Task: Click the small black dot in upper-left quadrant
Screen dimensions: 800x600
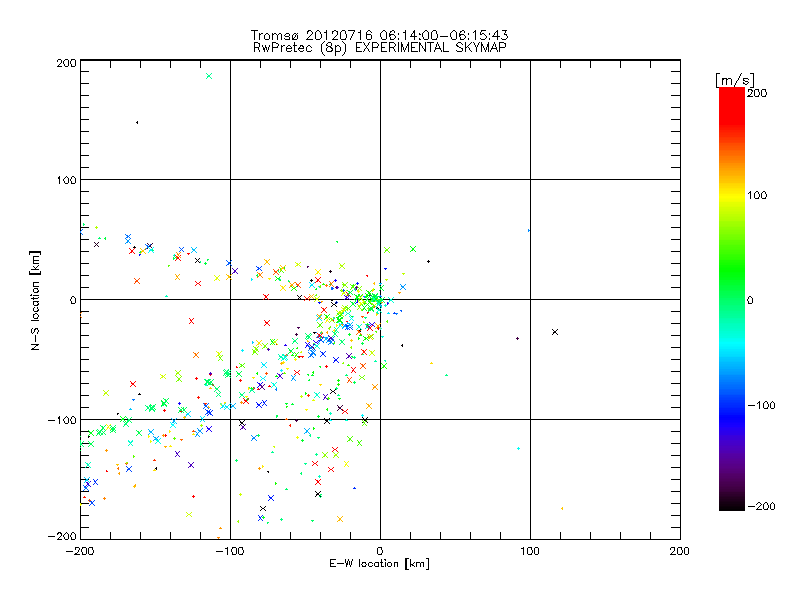Action: (x=137, y=122)
